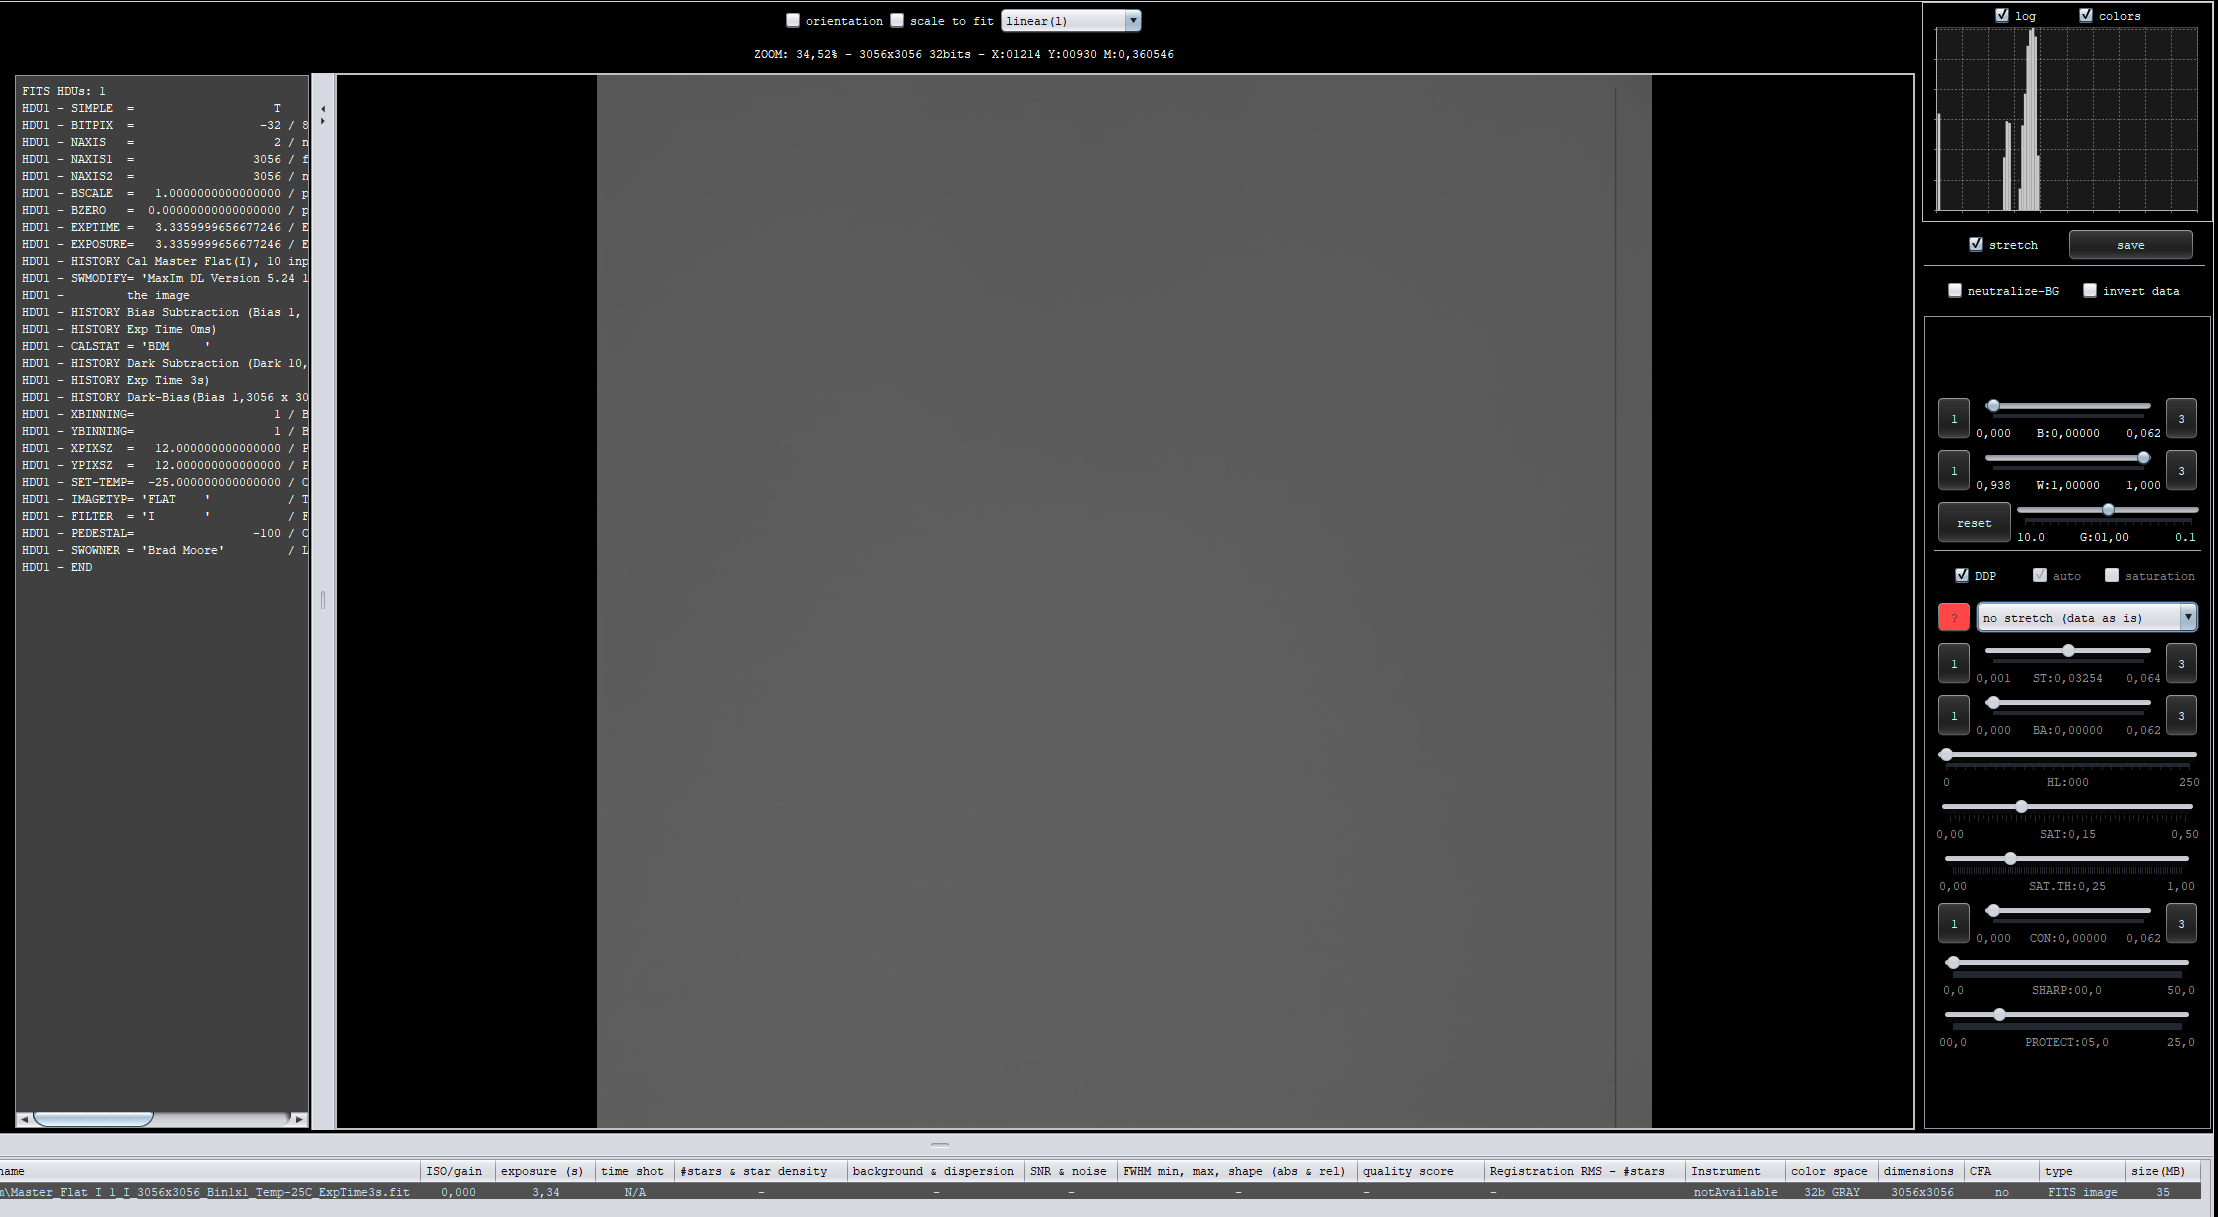This screenshot has height=1217, width=2218.
Task: Open the linear(1) scaling dropdown
Action: (1070, 20)
